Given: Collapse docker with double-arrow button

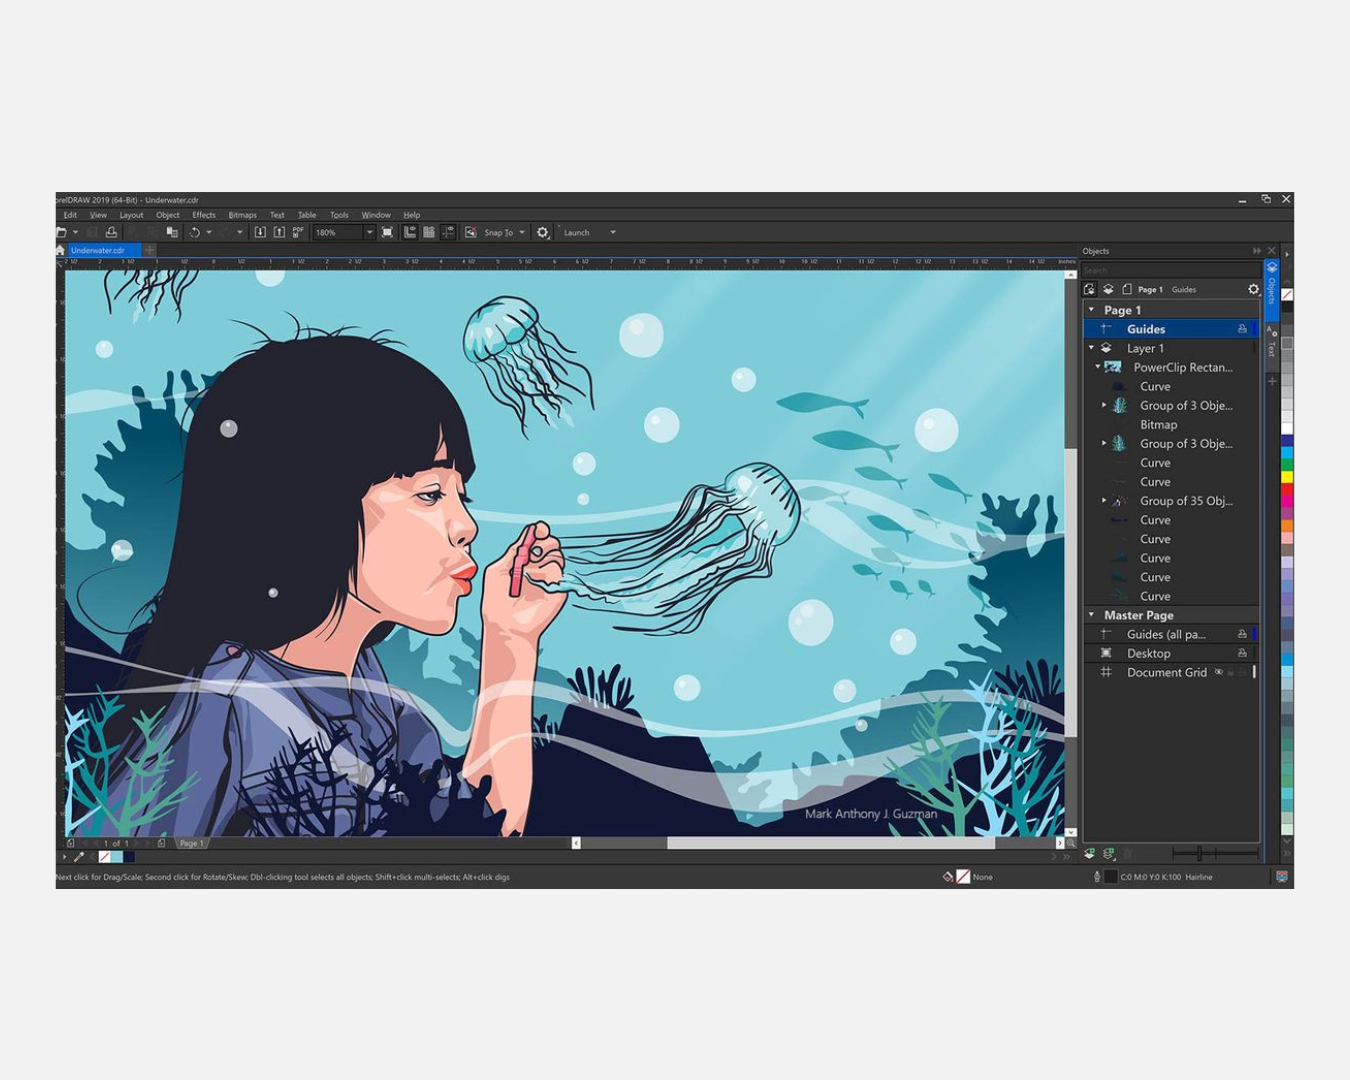Looking at the screenshot, I should 1257,251.
